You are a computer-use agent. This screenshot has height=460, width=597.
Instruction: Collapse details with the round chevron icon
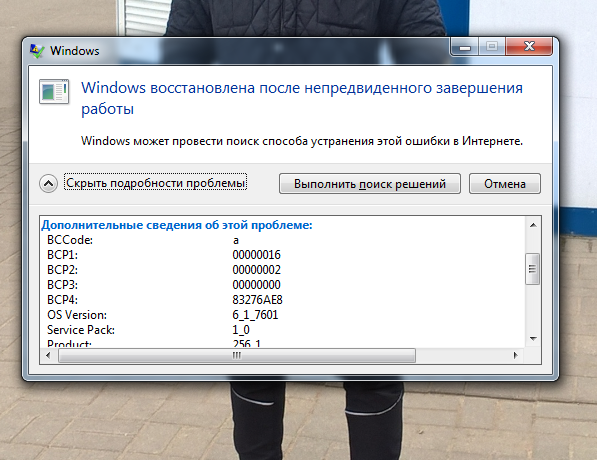click(x=48, y=184)
